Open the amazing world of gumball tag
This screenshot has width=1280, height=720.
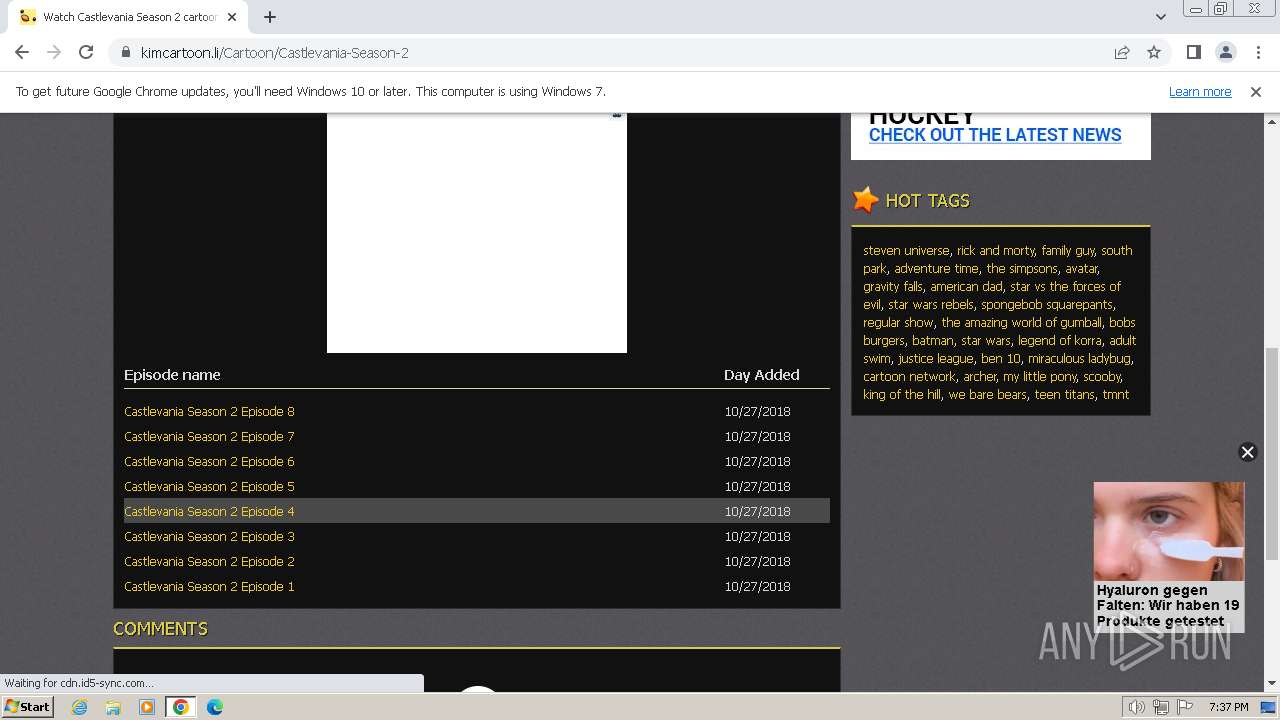click(x=1021, y=323)
